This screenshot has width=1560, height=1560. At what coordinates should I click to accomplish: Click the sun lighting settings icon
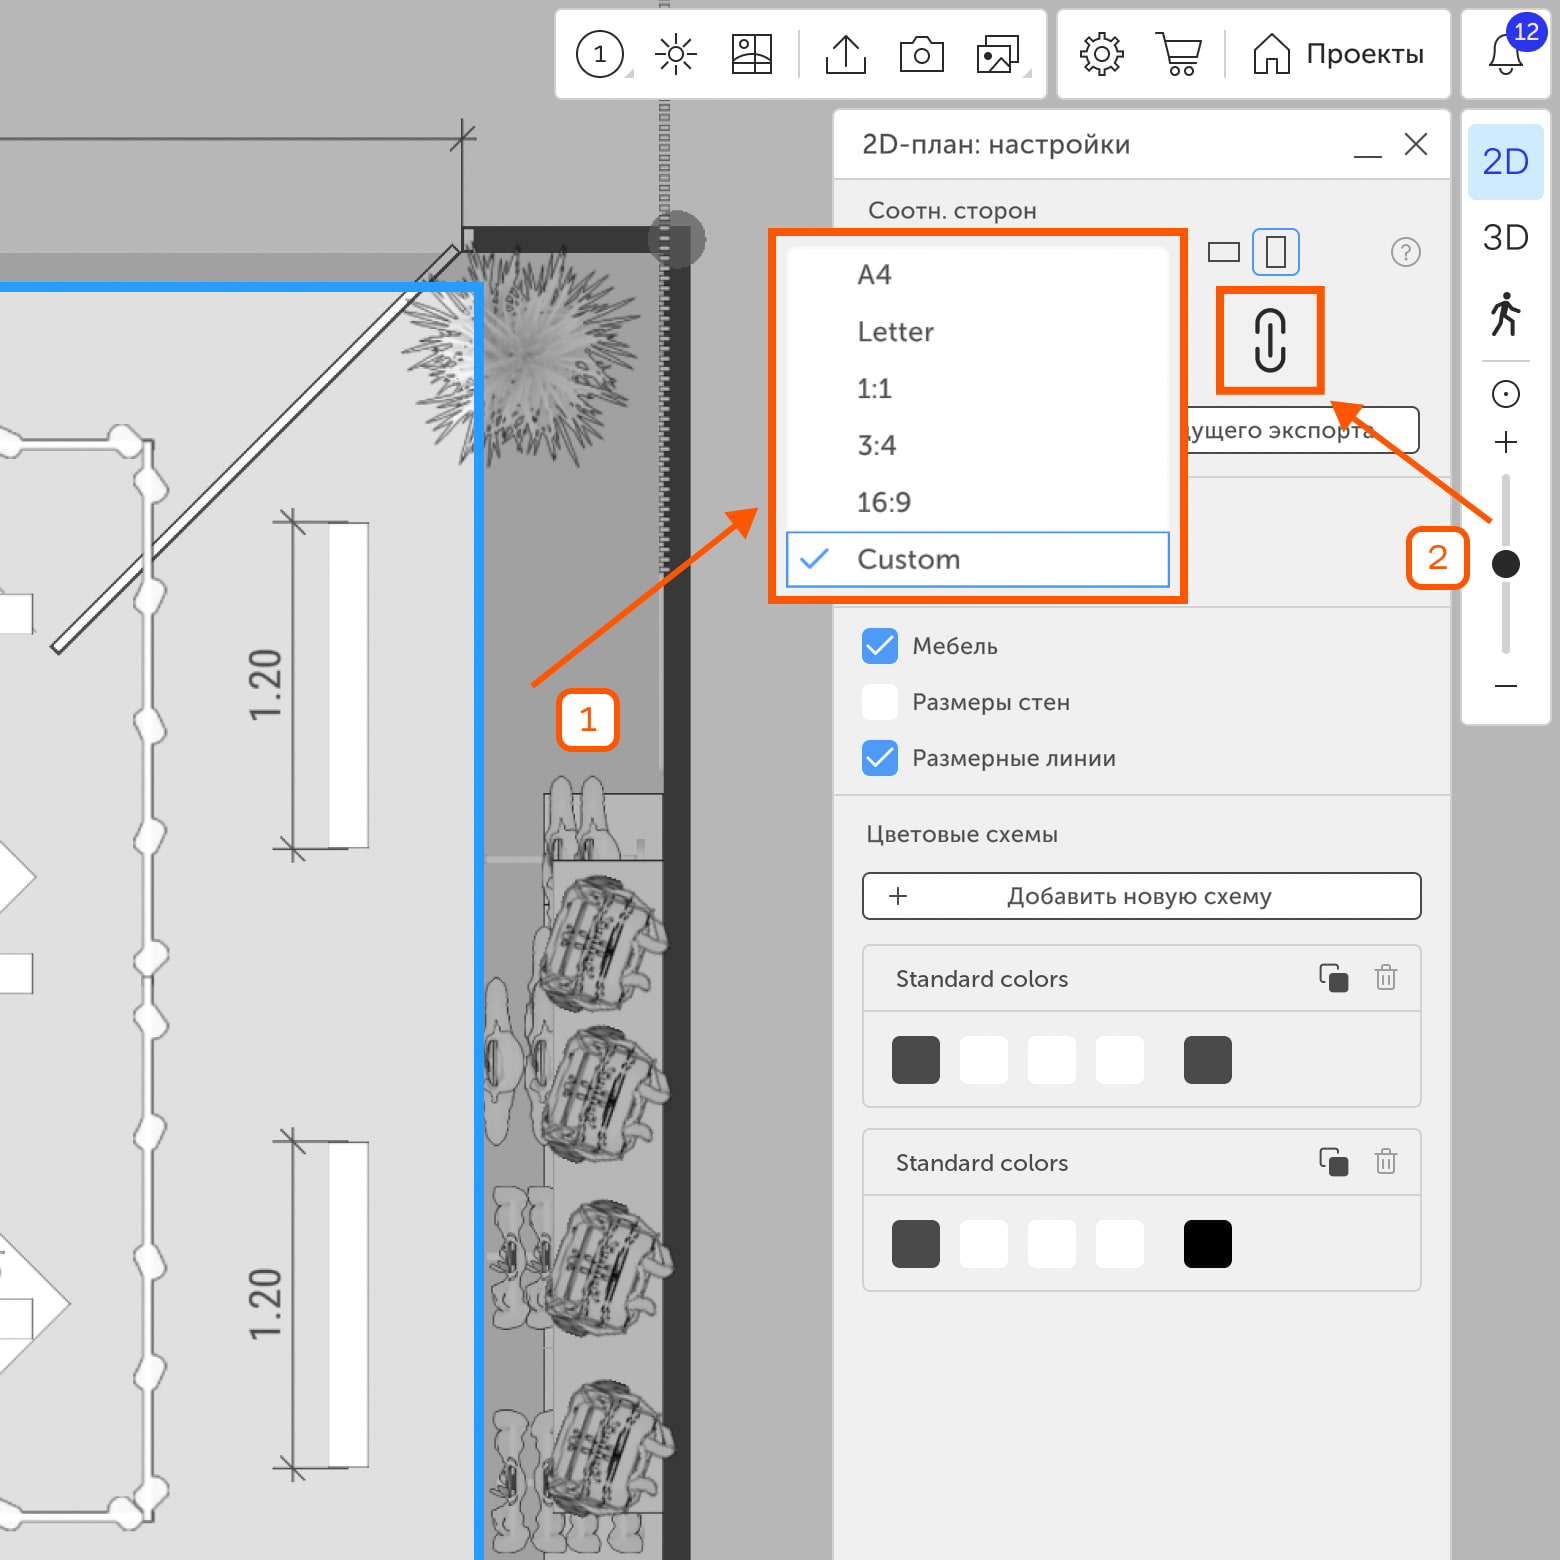pyautogui.click(x=676, y=54)
